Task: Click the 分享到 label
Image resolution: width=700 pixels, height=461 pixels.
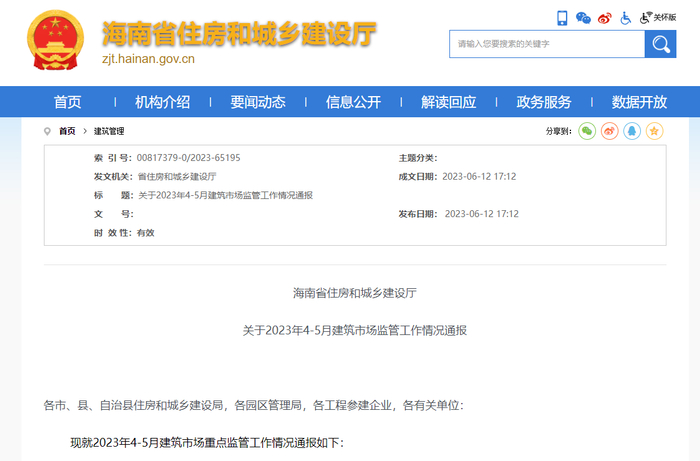Action: pyautogui.click(x=558, y=131)
